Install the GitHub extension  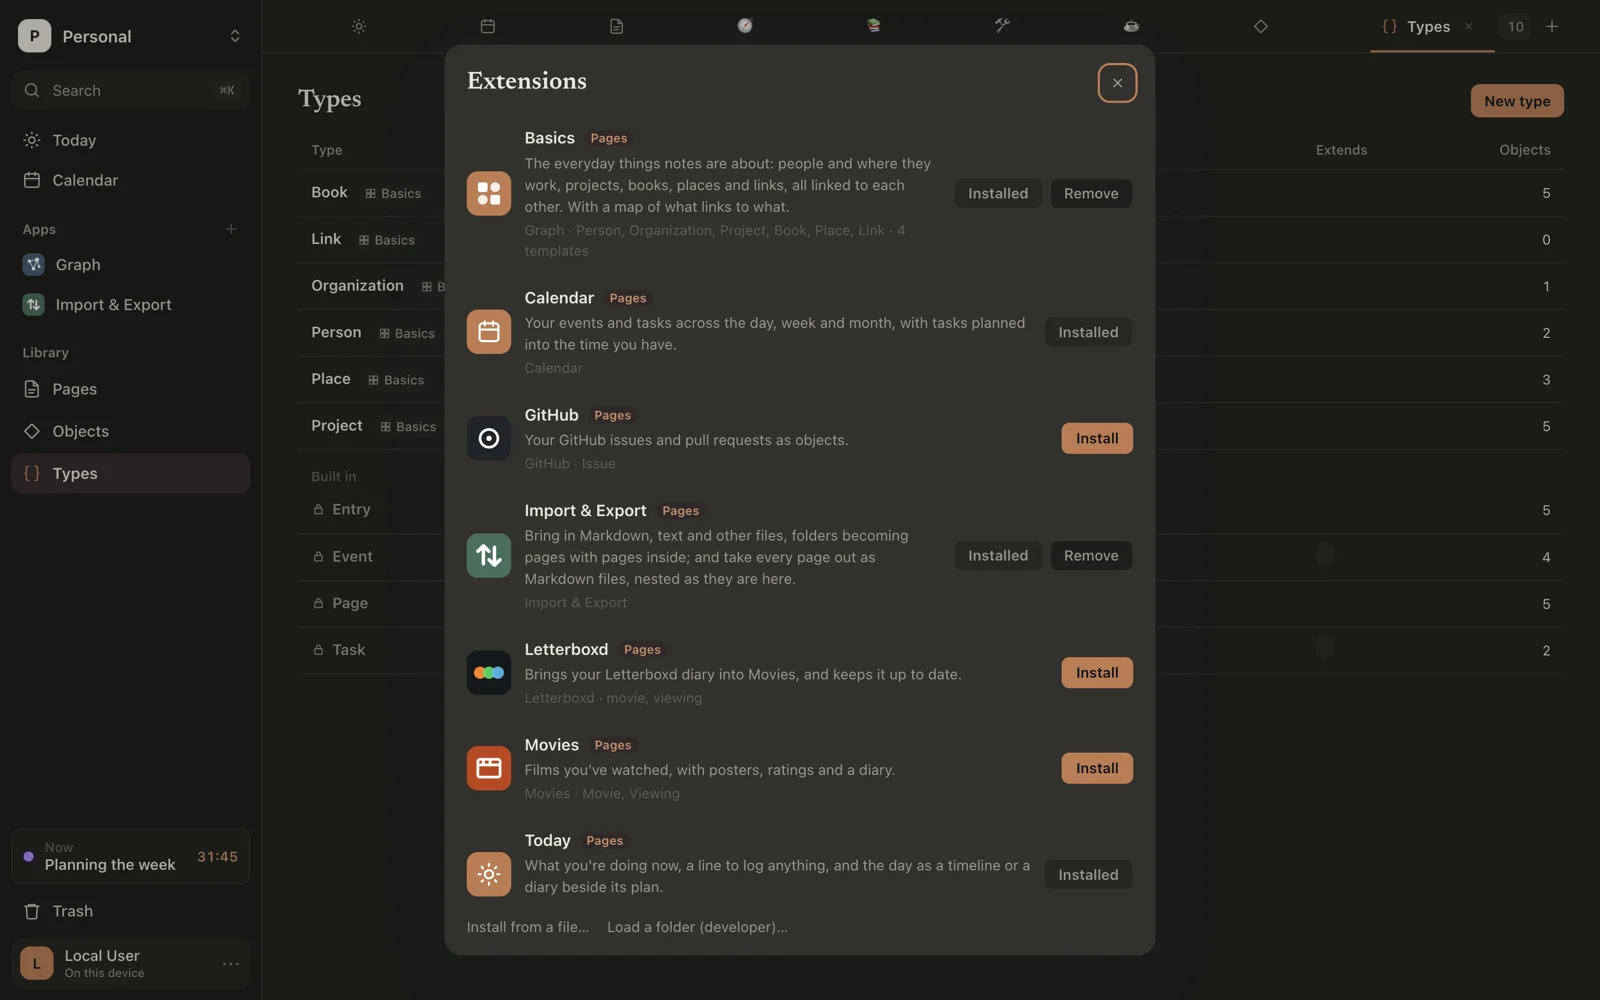tap(1097, 438)
